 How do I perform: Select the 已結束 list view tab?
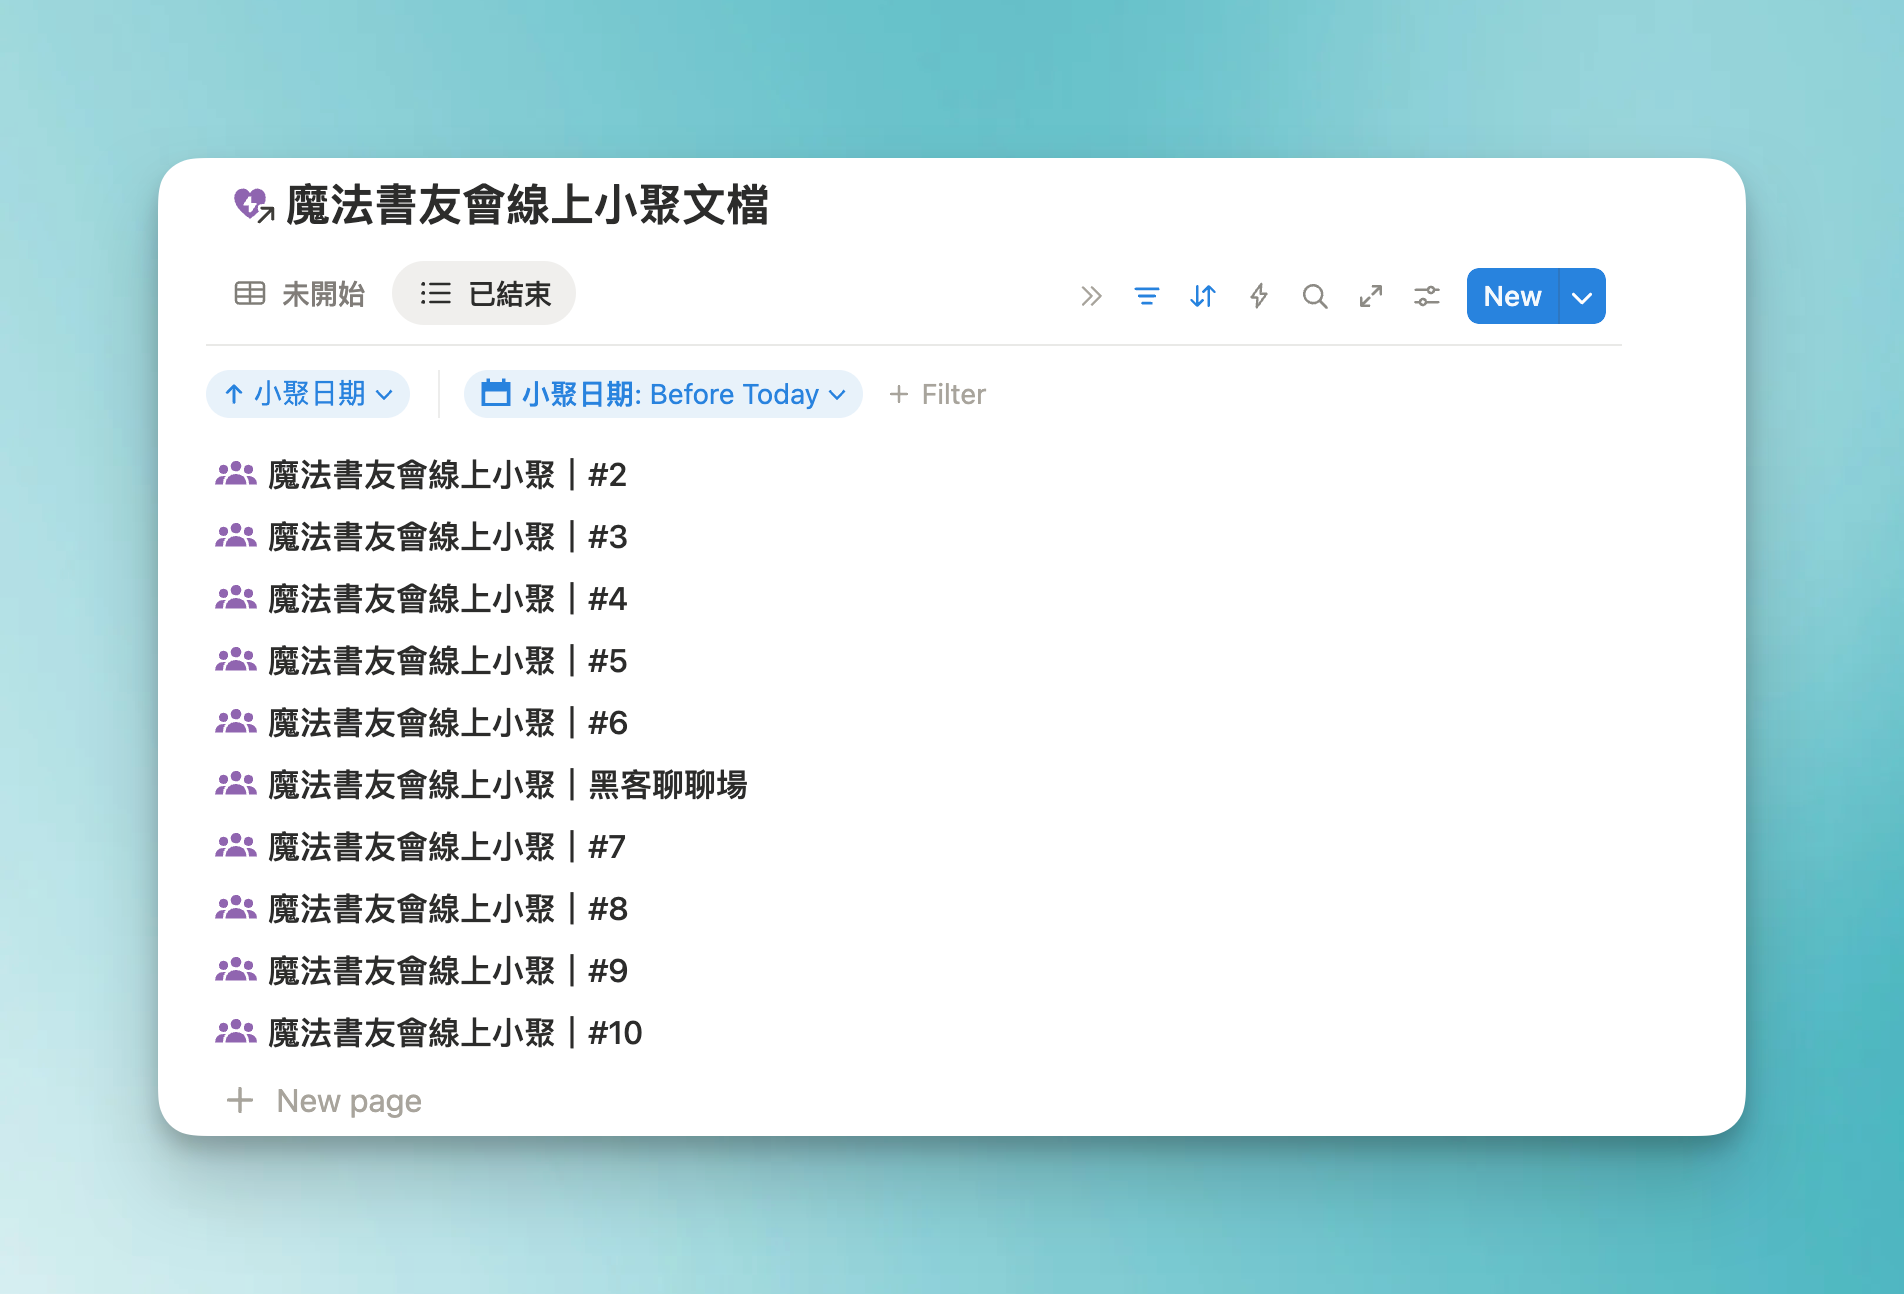485,294
